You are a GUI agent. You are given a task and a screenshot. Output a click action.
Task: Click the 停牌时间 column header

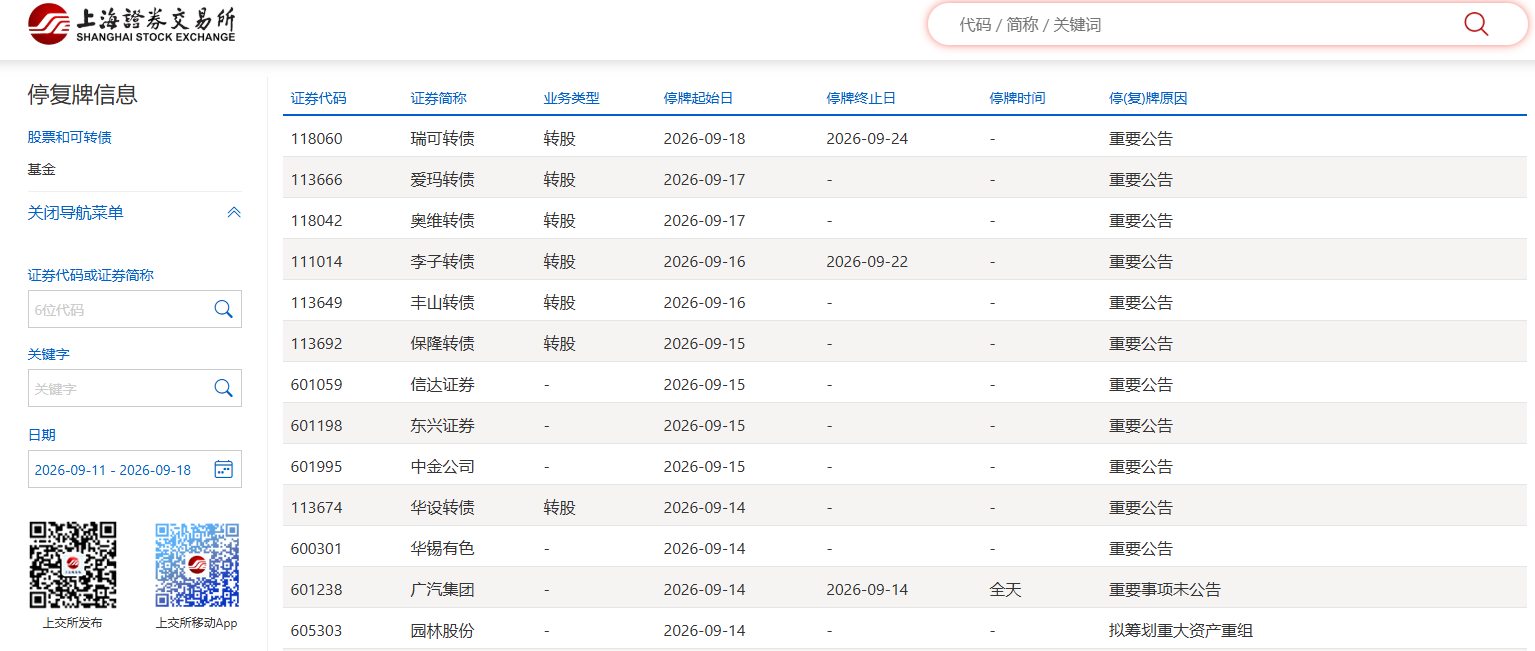click(1018, 98)
